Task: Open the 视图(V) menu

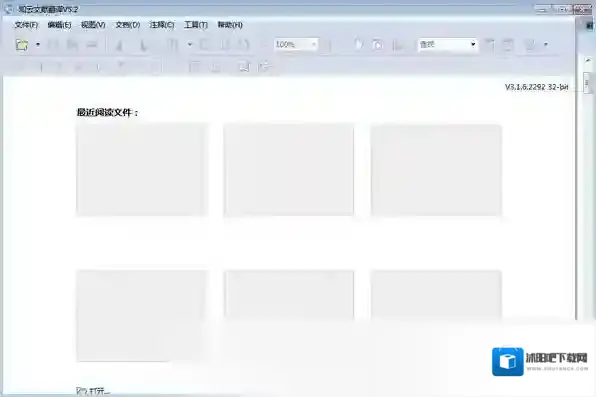Action: pyautogui.click(x=93, y=25)
